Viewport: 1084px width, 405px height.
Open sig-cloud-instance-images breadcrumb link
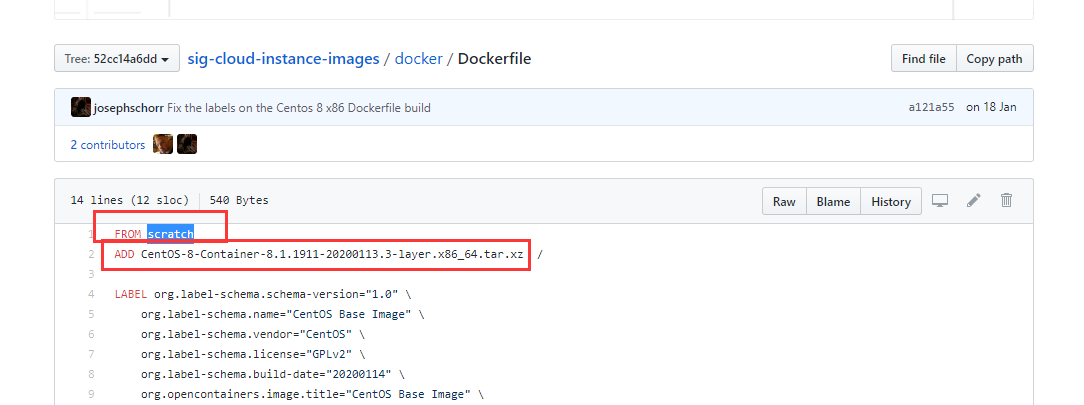pyautogui.click(x=283, y=59)
